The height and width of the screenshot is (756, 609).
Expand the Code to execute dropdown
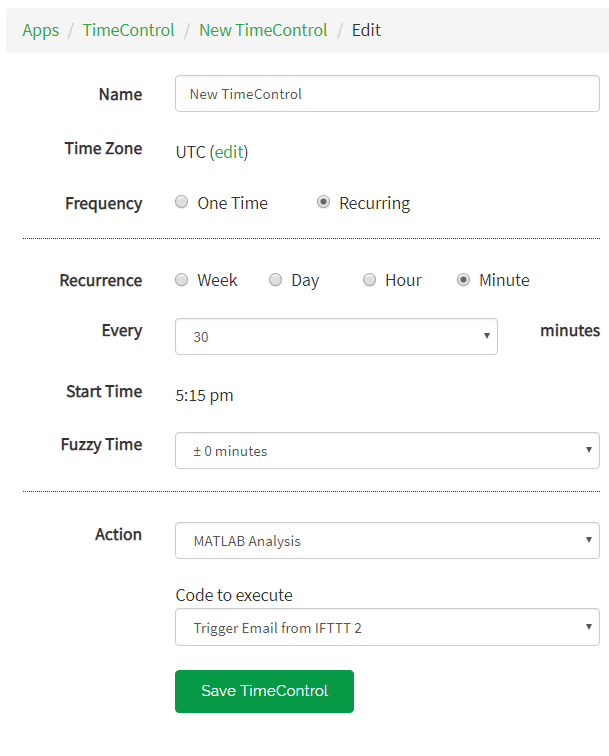387,628
